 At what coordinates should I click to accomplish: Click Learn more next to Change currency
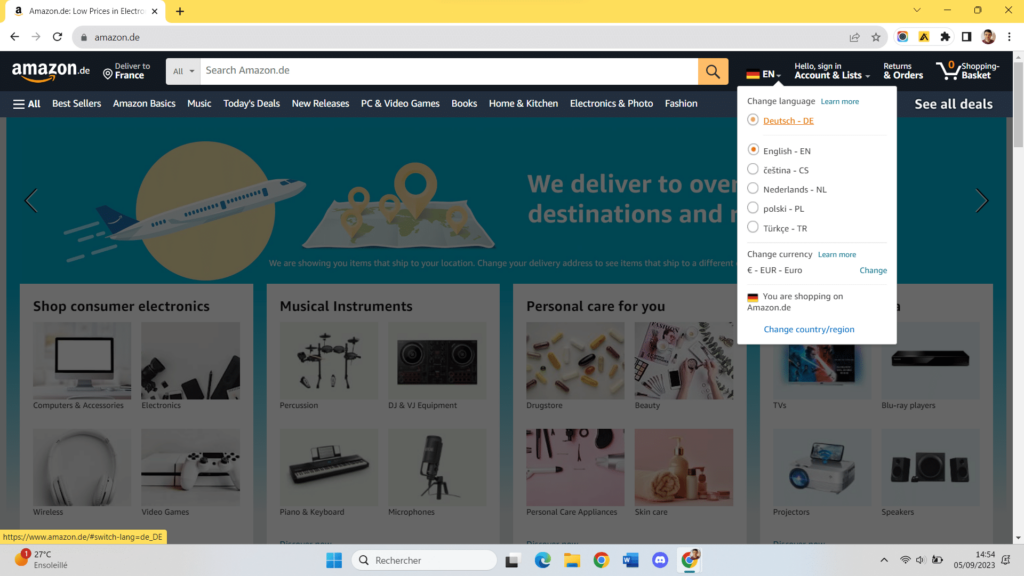point(837,255)
